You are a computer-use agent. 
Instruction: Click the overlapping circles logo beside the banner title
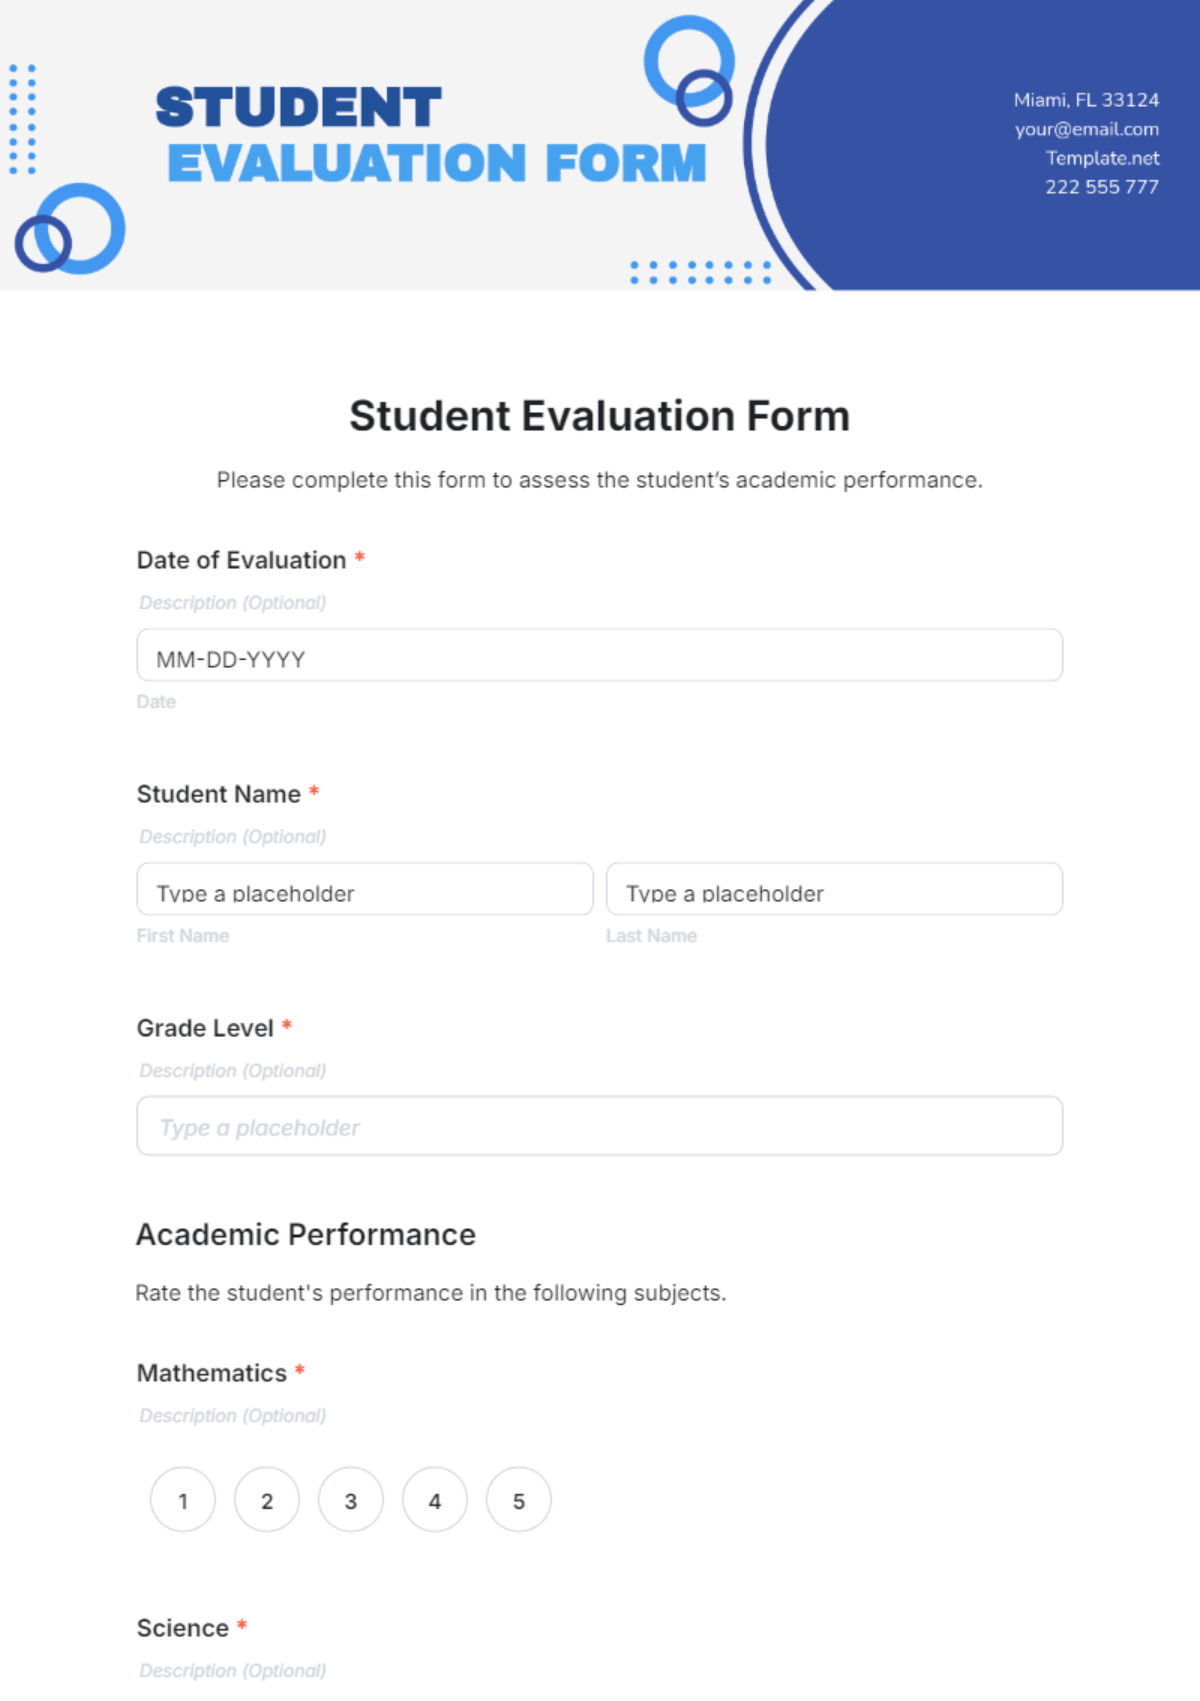pos(70,229)
